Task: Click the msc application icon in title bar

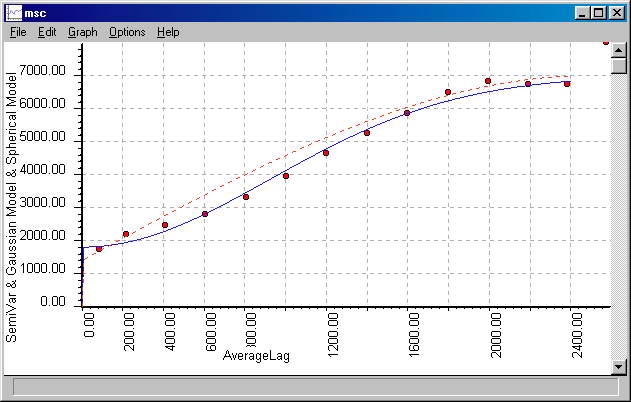Action: 13,12
